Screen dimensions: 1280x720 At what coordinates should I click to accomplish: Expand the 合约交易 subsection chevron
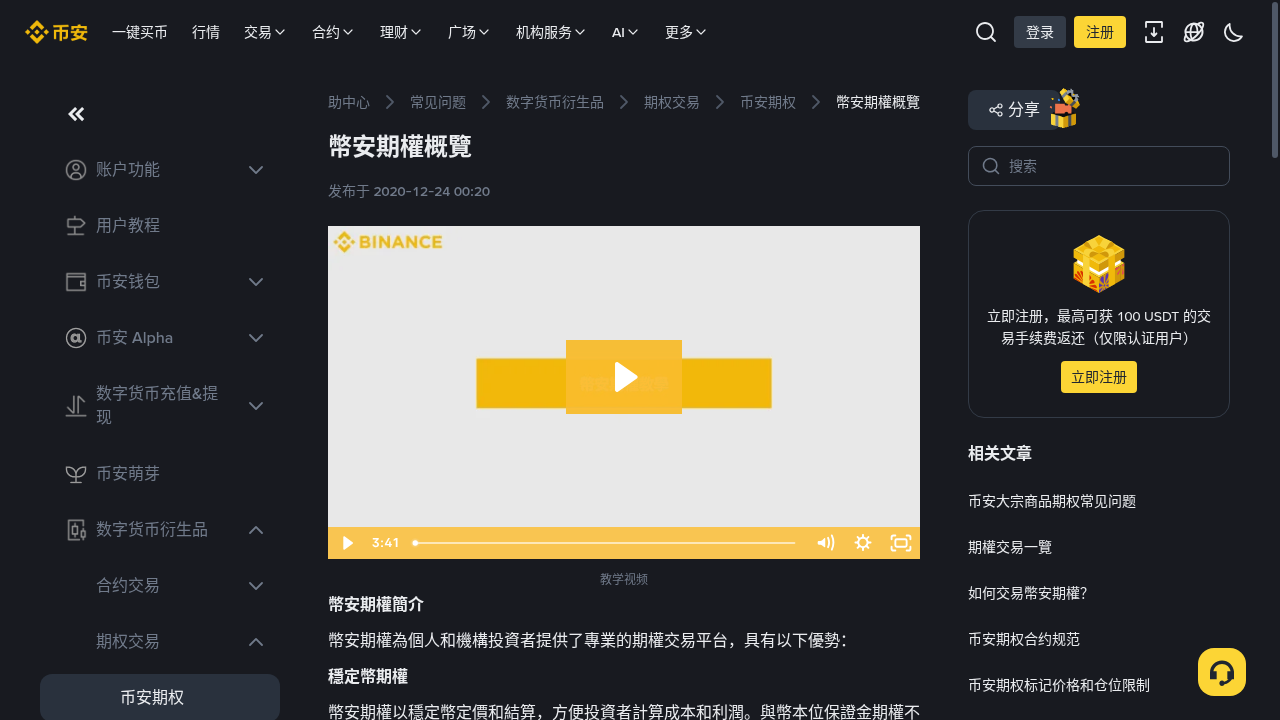pyautogui.click(x=256, y=586)
